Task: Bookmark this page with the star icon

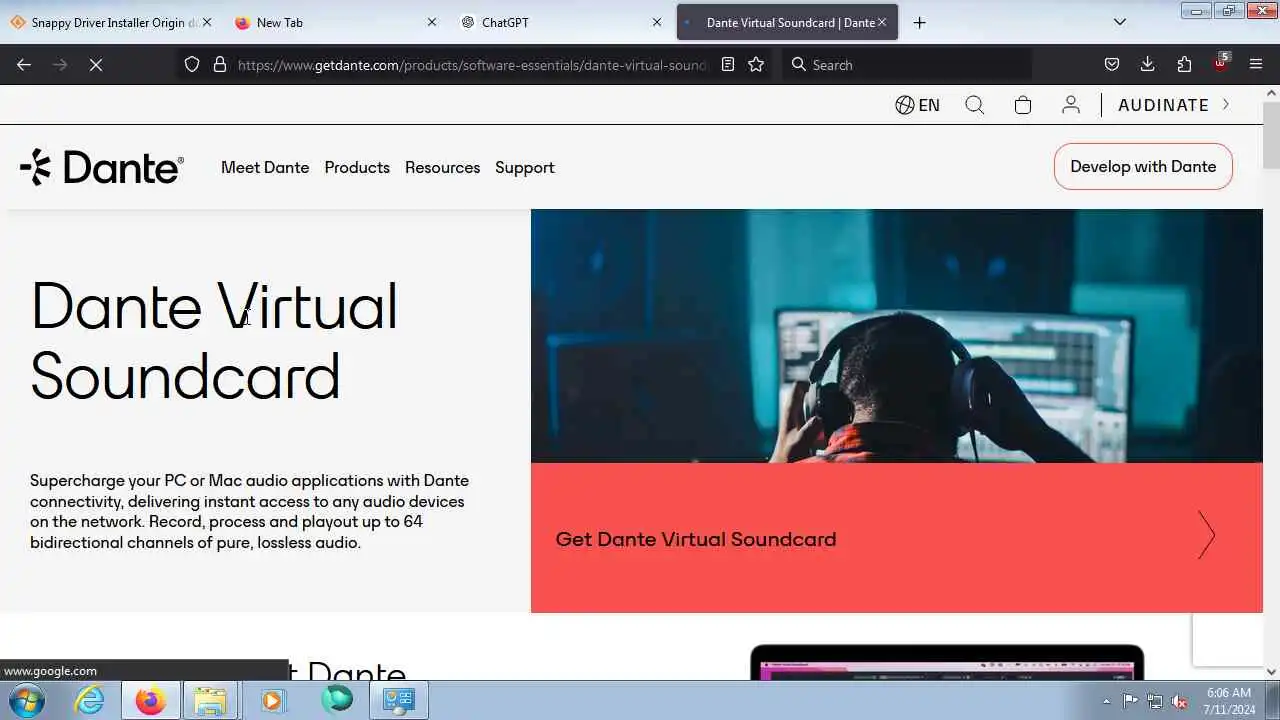Action: [756, 64]
